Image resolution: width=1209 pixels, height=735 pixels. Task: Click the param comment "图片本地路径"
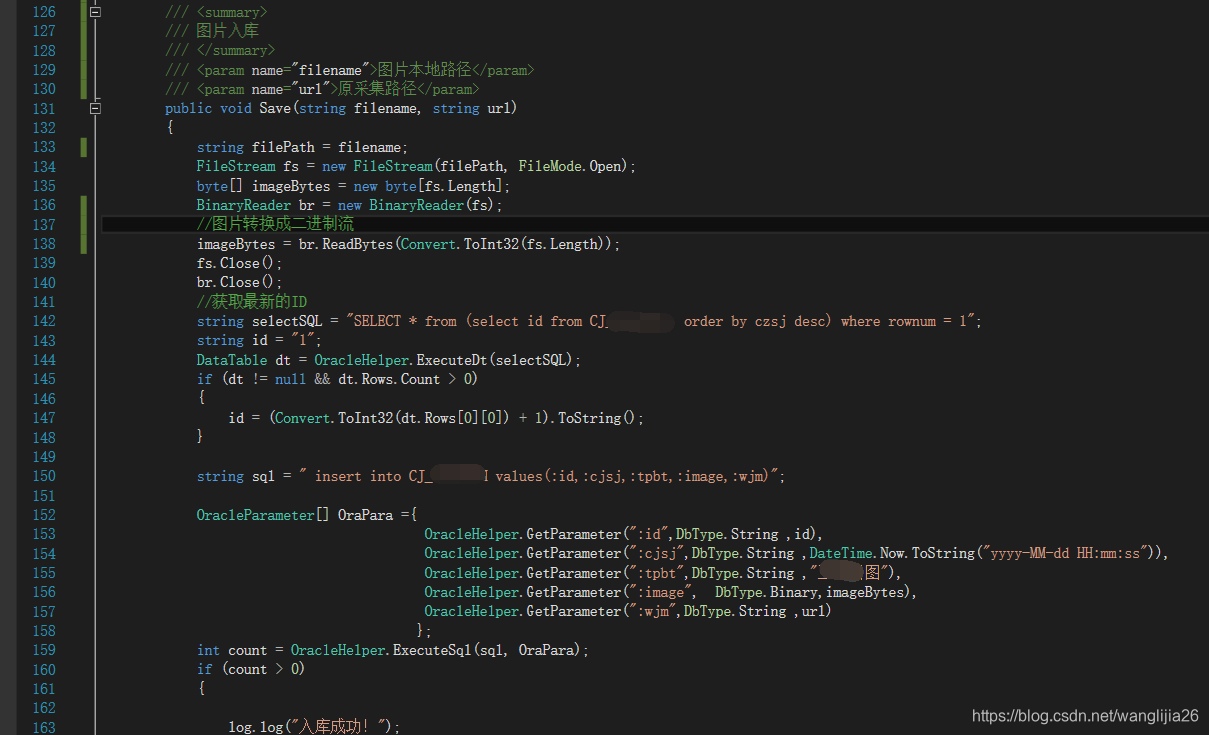point(425,70)
